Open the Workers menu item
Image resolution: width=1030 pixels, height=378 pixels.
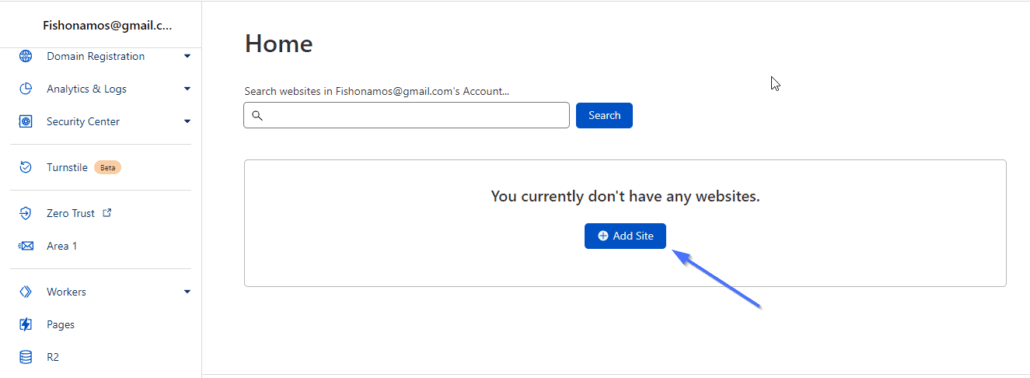click(x=66, y=292)
